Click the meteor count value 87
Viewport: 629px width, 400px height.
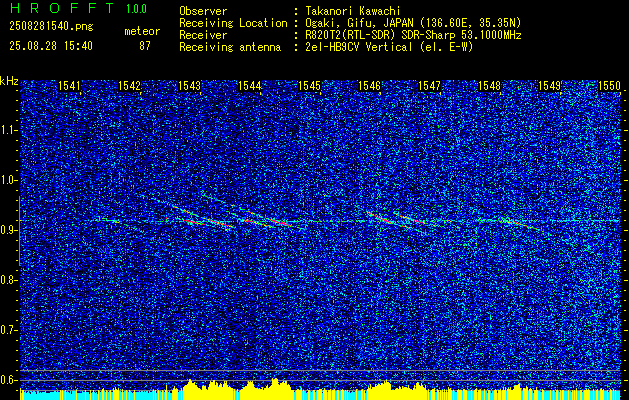pos(145,46)
